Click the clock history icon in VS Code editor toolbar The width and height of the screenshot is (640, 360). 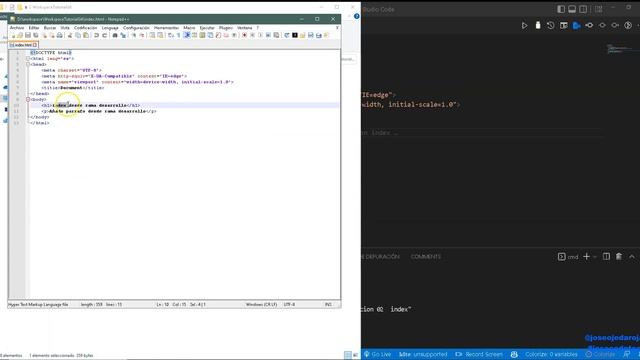tap(551, 25)
